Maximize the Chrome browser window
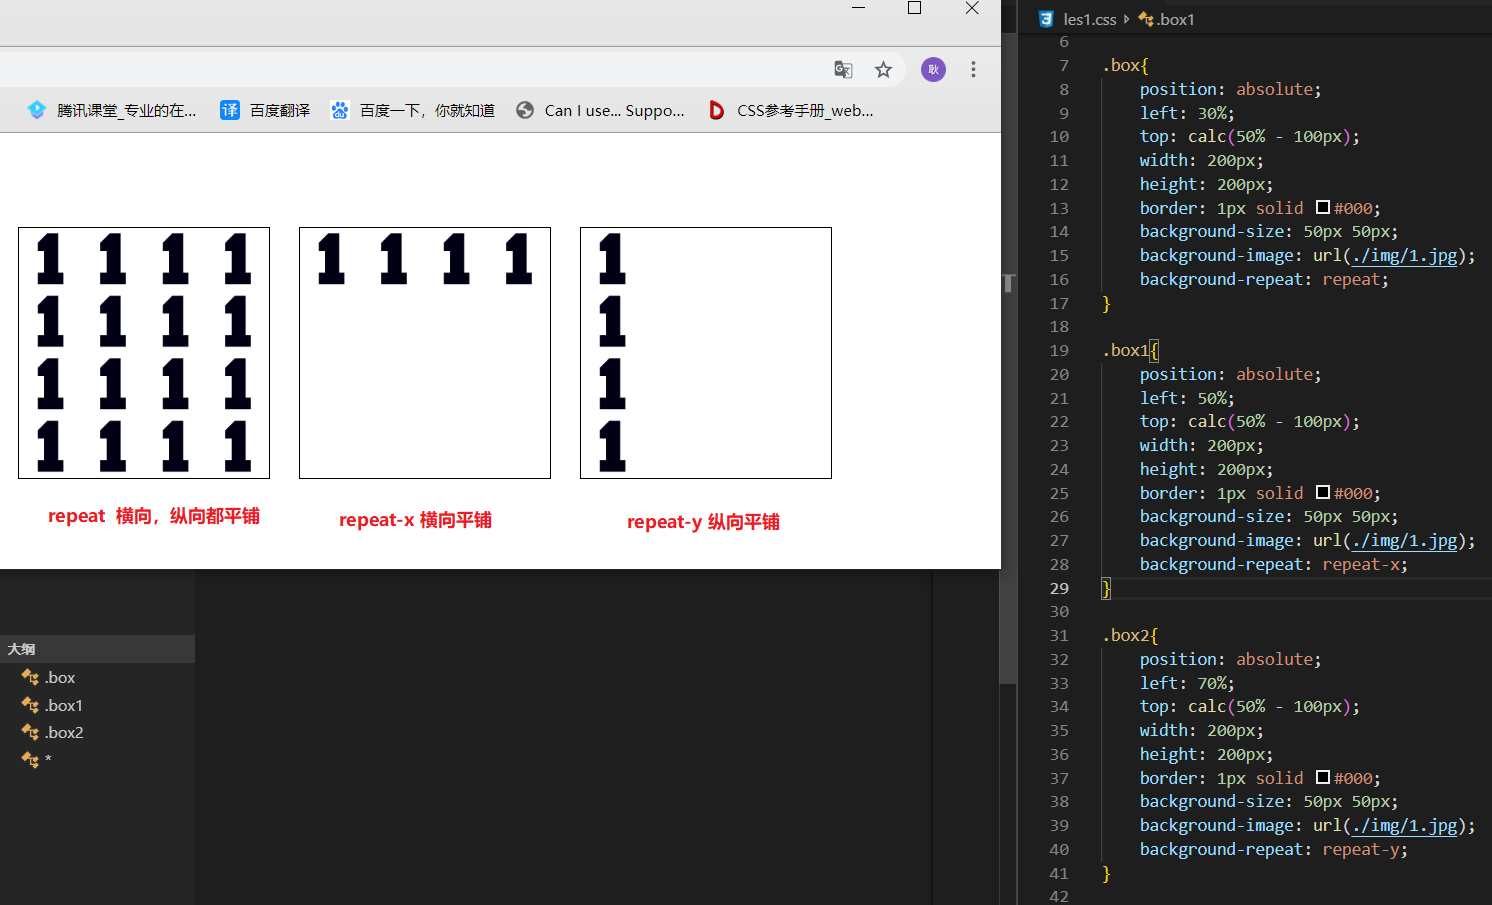The width and height of the screenshot is (1492, 905). pyautogui.click(x=914, y=8)
